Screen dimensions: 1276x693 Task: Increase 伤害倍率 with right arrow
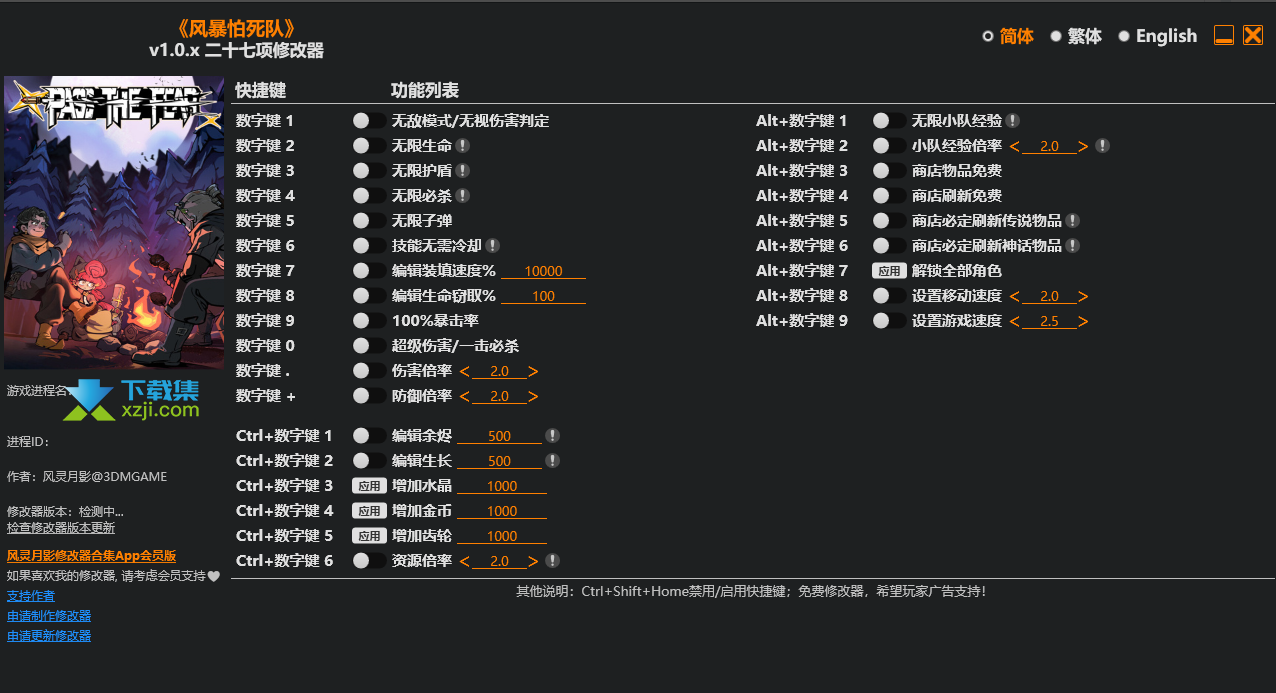tap(534, 371)
